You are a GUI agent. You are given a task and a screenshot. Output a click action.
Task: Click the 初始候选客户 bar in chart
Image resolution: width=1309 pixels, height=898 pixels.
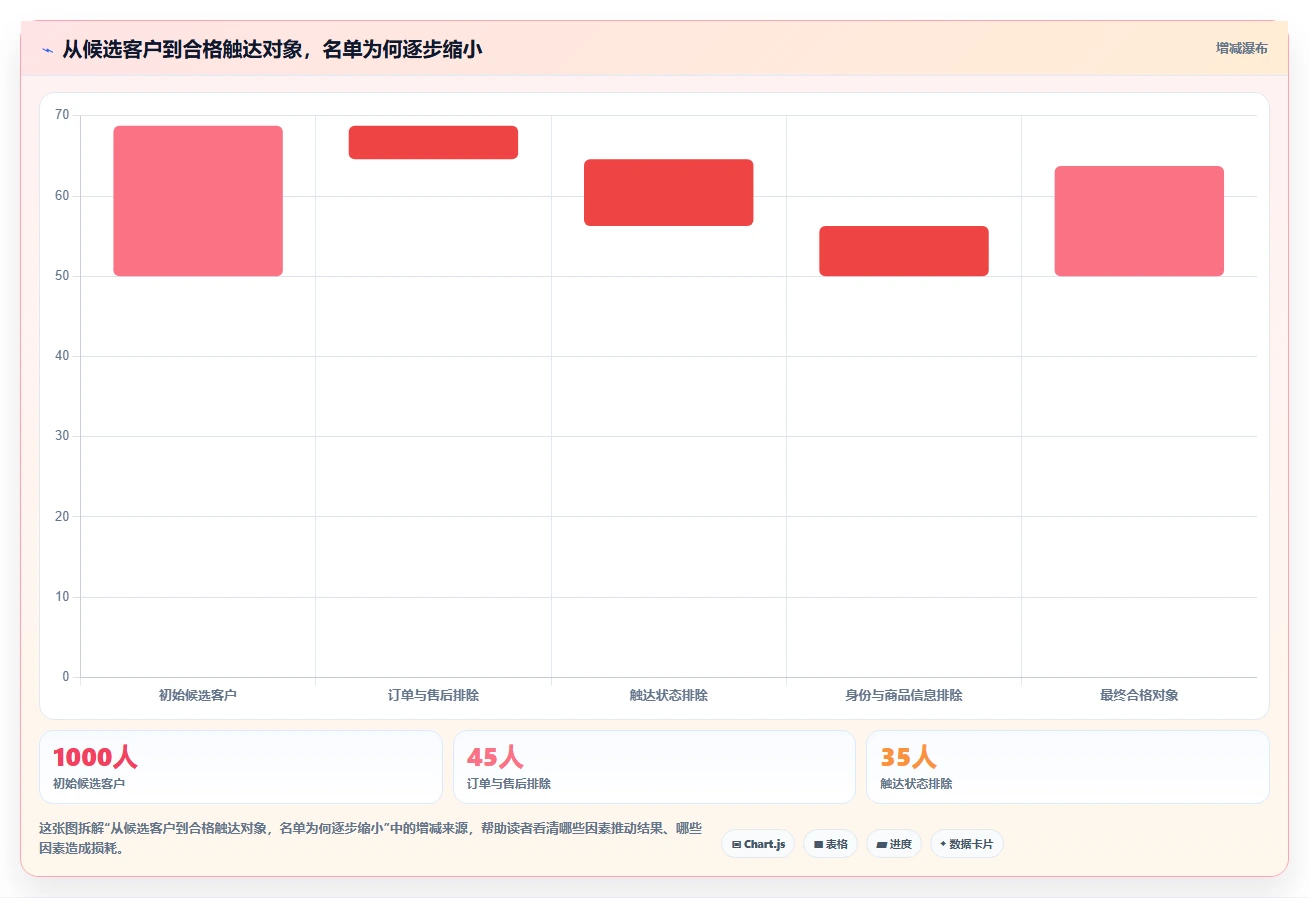pos(198,201)
